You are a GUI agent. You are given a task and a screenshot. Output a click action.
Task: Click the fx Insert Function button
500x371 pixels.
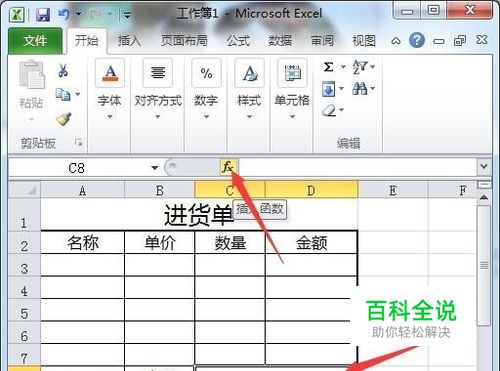coord(228,167)
